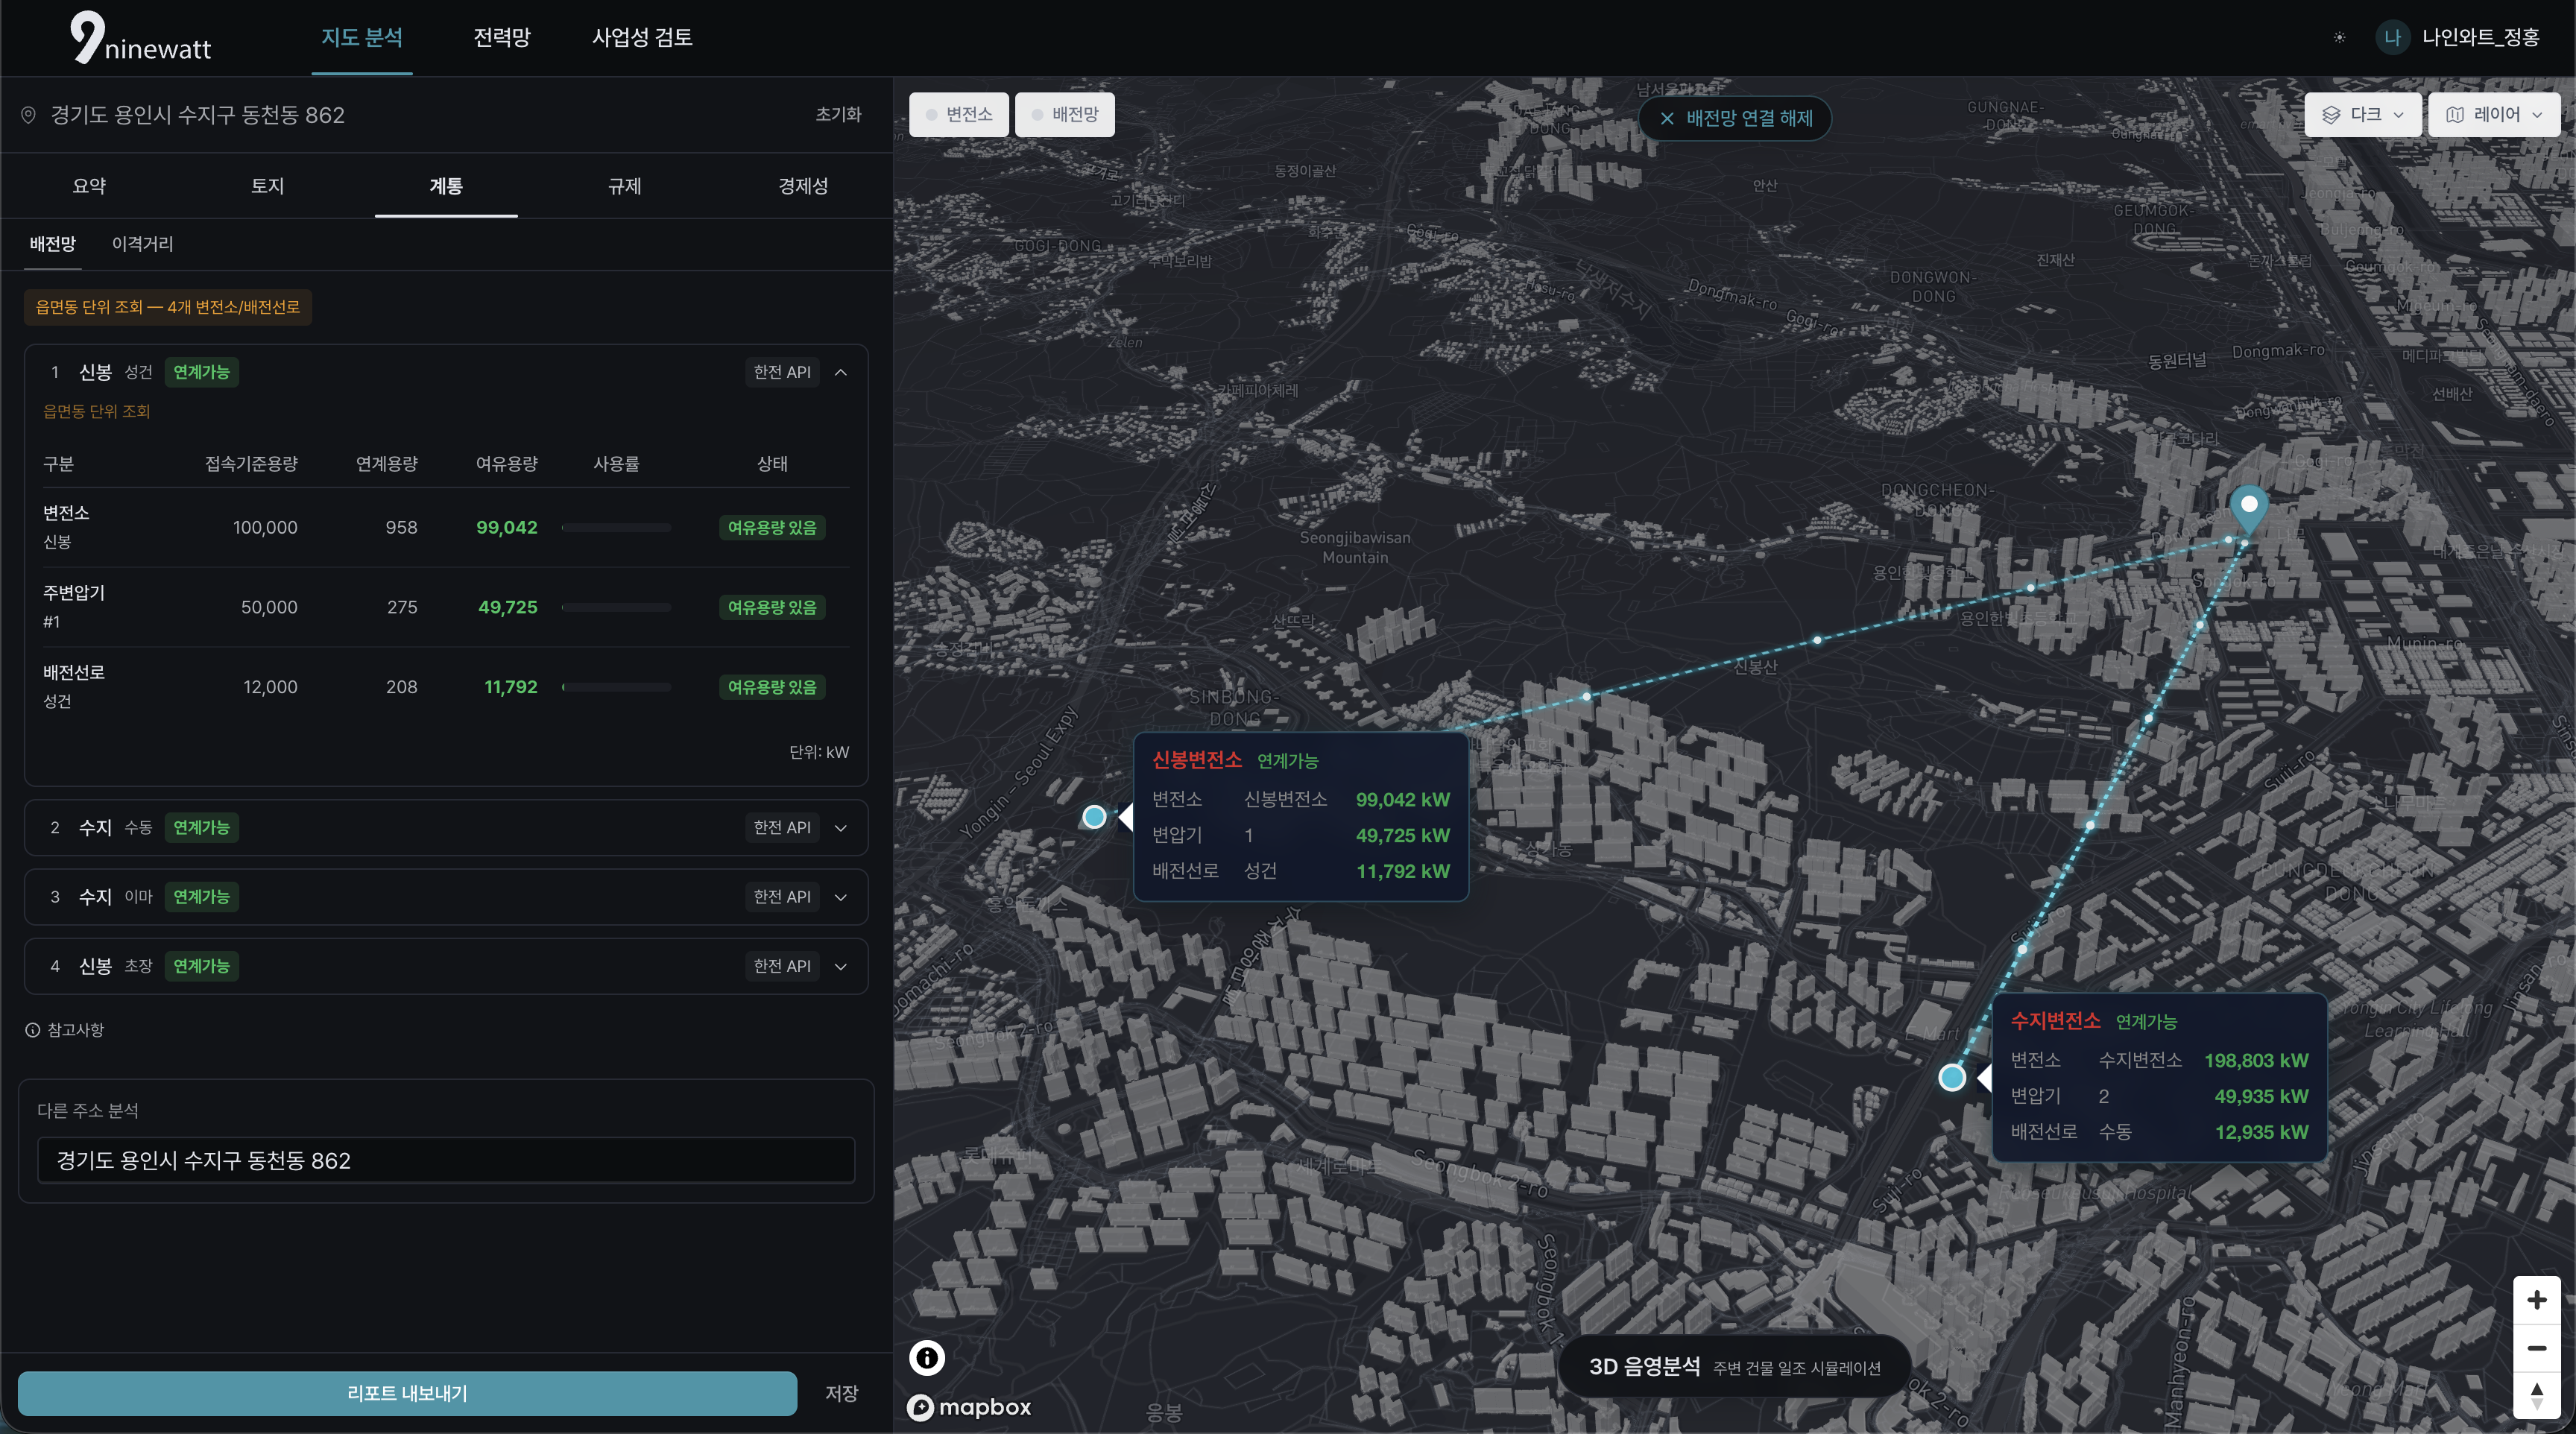Reset map bearing with compass button

click(x=2536, y=1395)
